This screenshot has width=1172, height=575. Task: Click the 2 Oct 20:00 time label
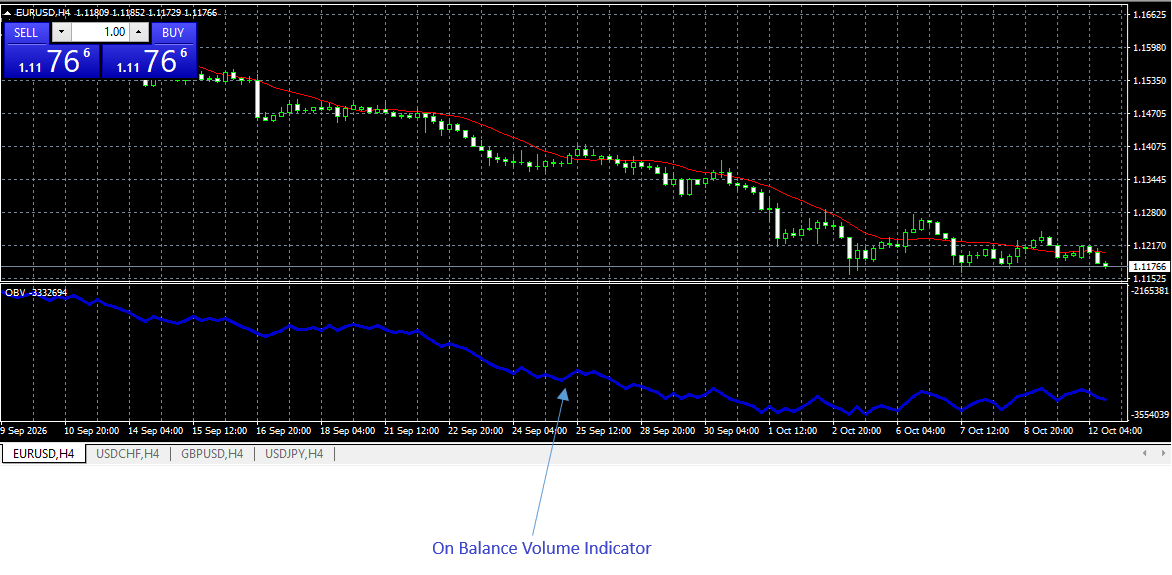click(x=859, y=431)
